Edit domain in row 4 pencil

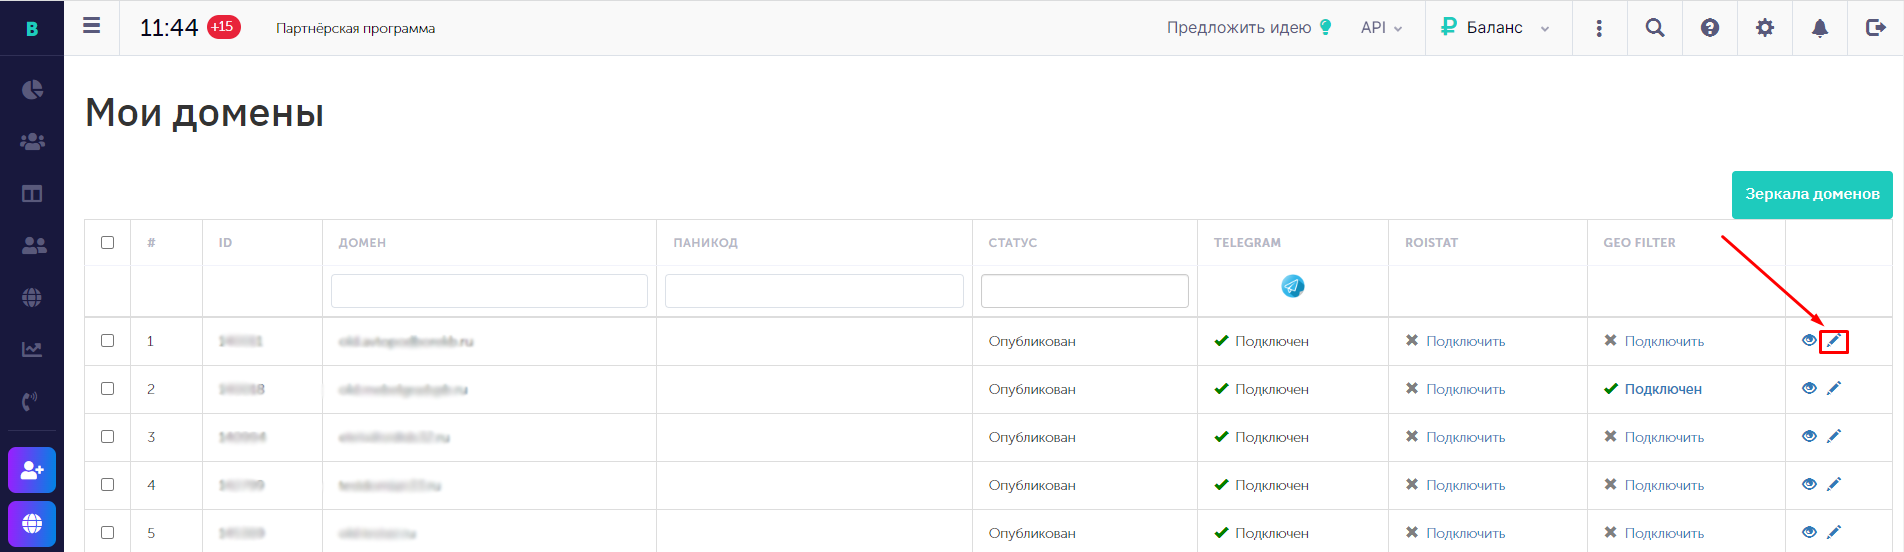pyautogui.click(x=1833, y=485)
